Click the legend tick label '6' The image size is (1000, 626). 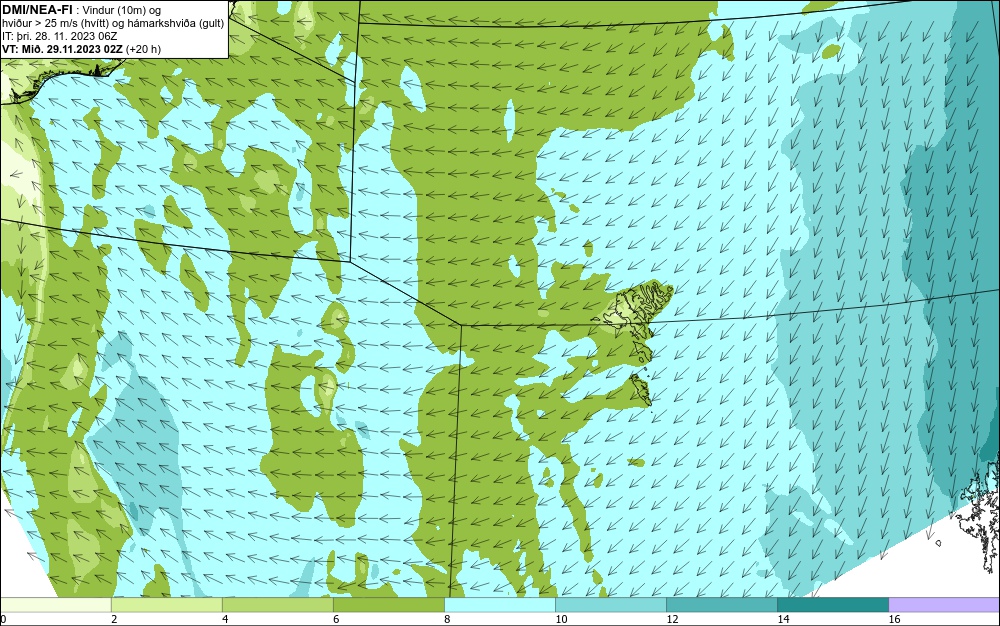(336, 619)
